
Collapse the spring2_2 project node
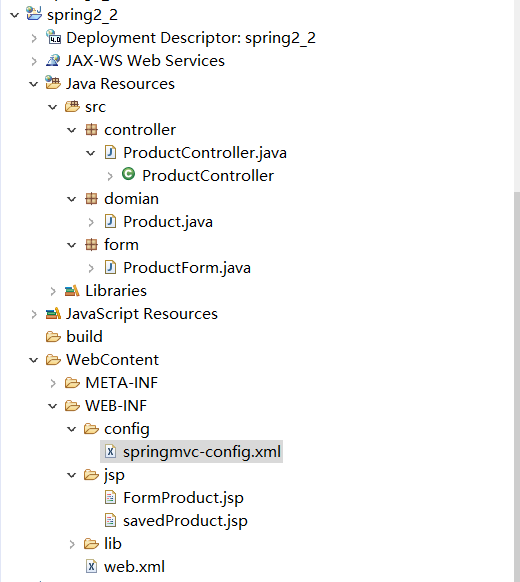point(14,15)
